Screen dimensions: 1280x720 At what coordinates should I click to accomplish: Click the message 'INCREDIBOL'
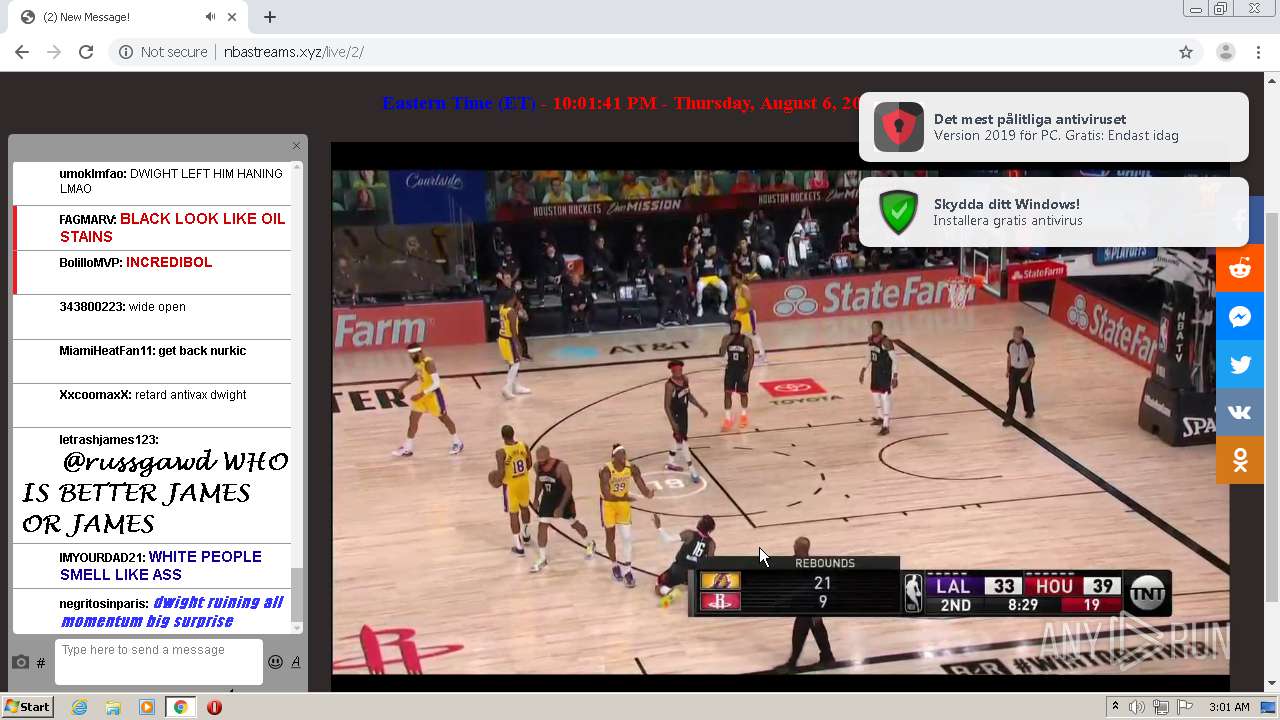coord(169,262)
